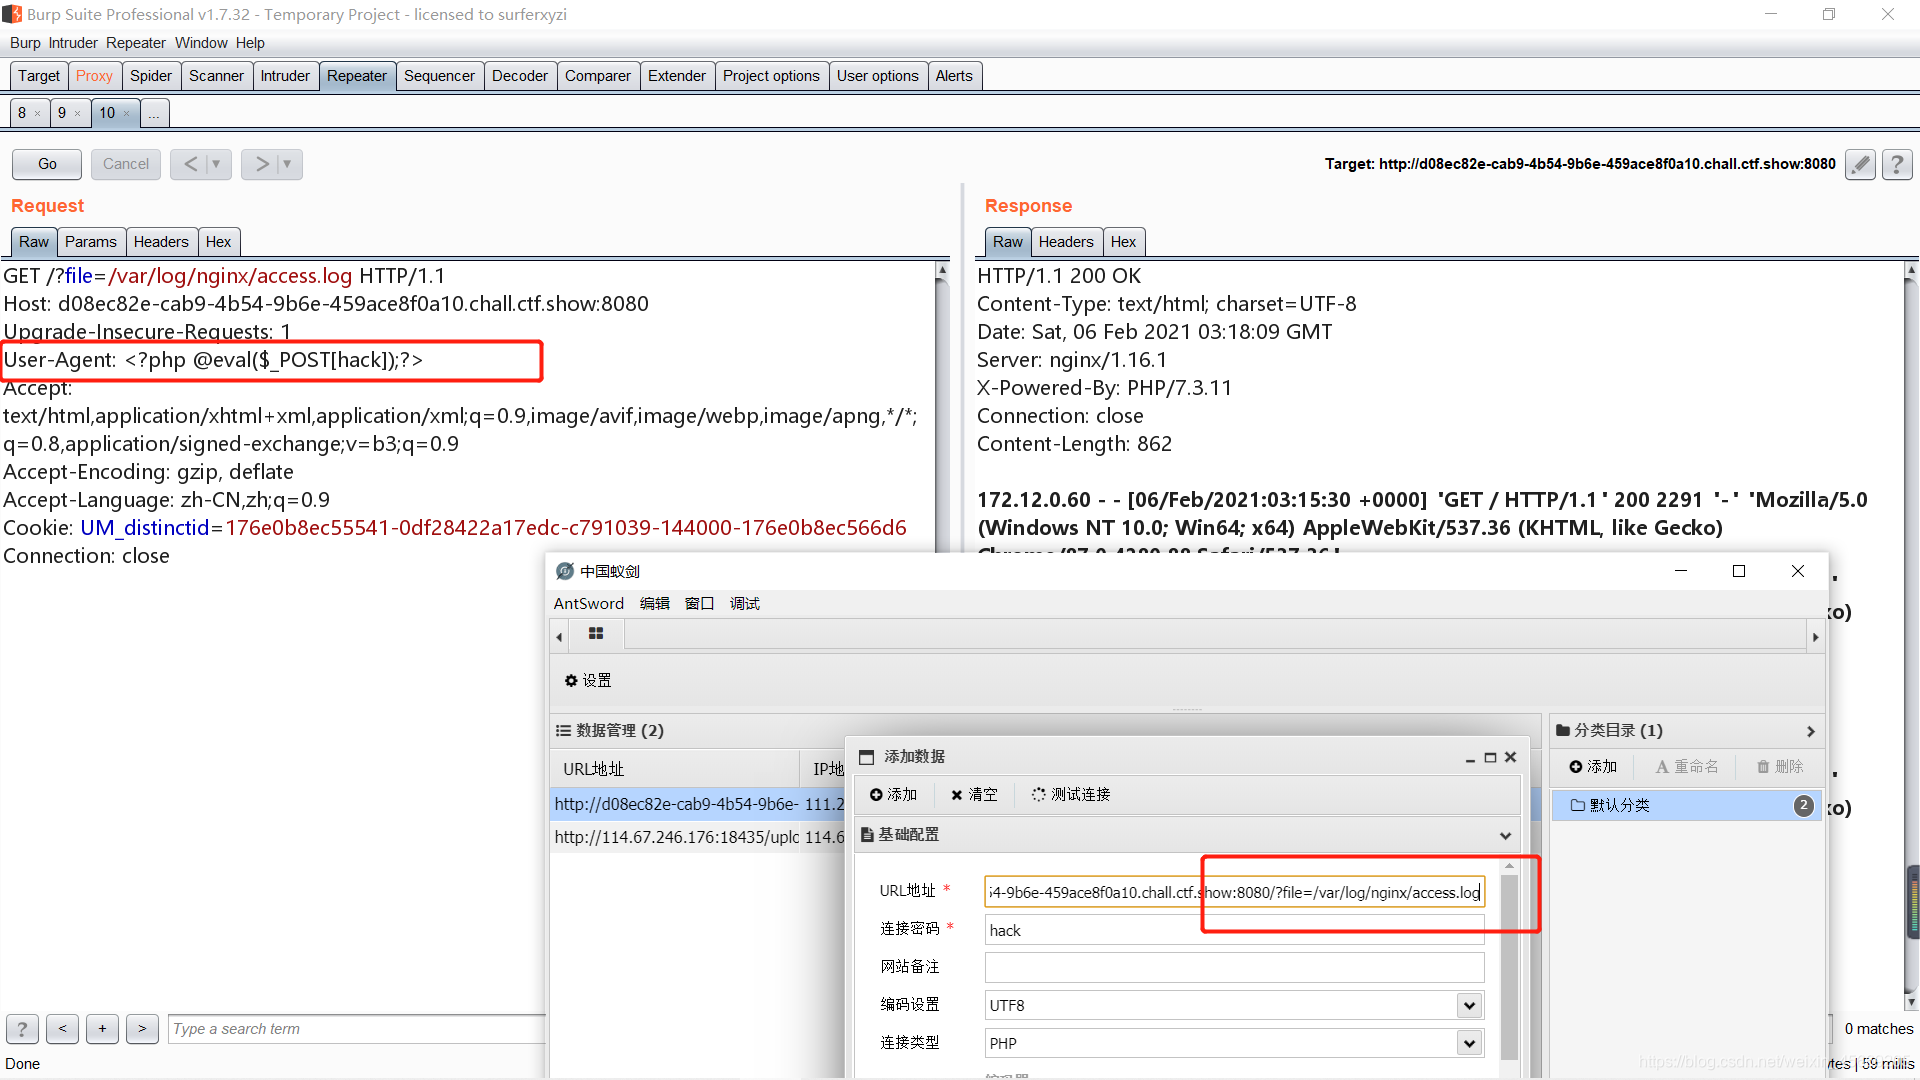Open AntSword 设置 gear button
This screenshot has height=1080, width=1920.
click(x=588, y=681)
